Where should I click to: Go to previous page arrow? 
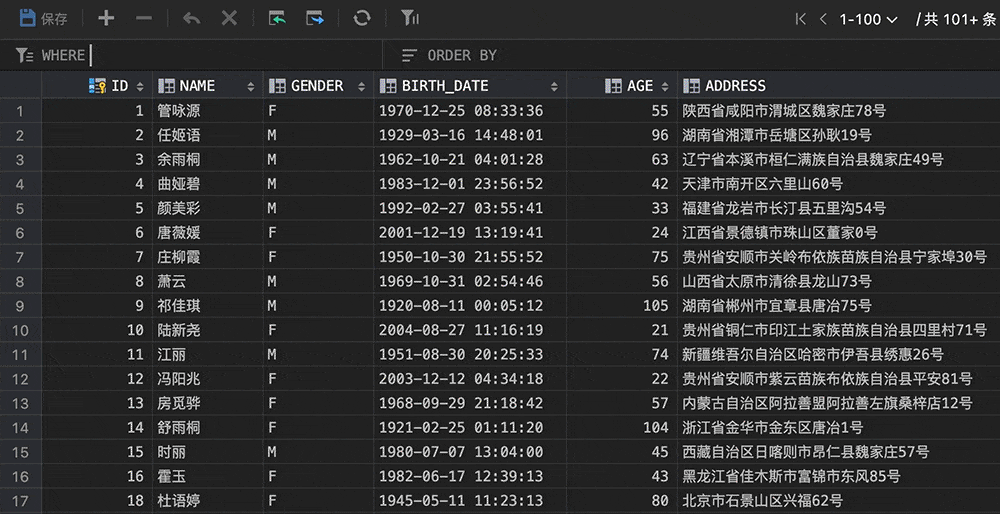click(823, 18)
